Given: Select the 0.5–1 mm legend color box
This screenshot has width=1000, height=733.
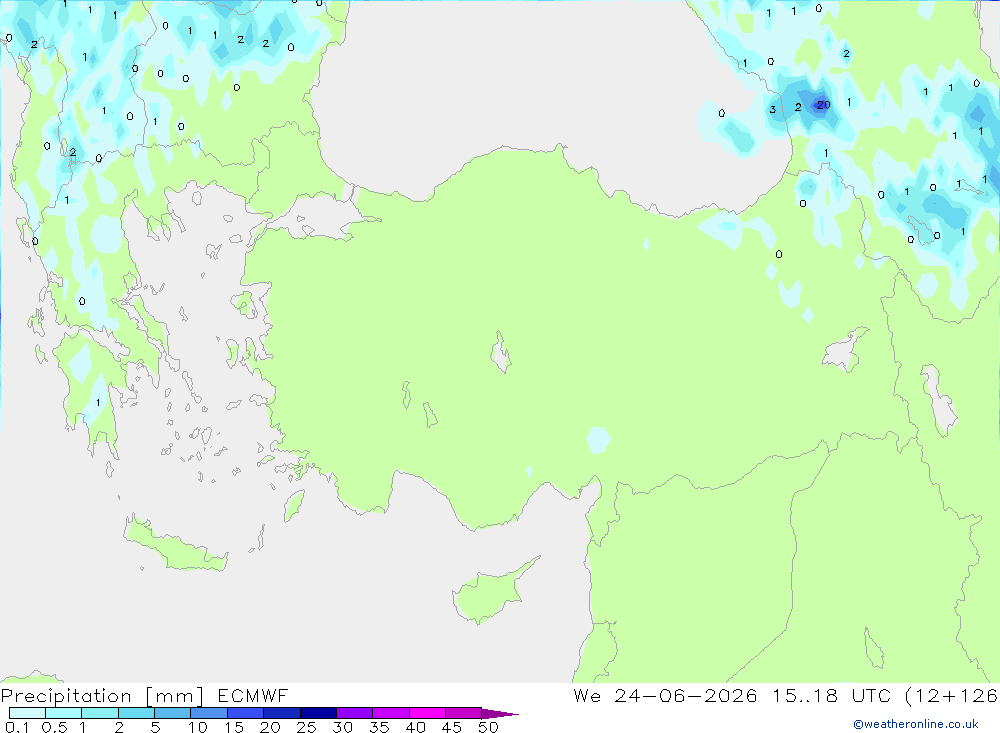Looking at the screenshot, I should (63, 713).
